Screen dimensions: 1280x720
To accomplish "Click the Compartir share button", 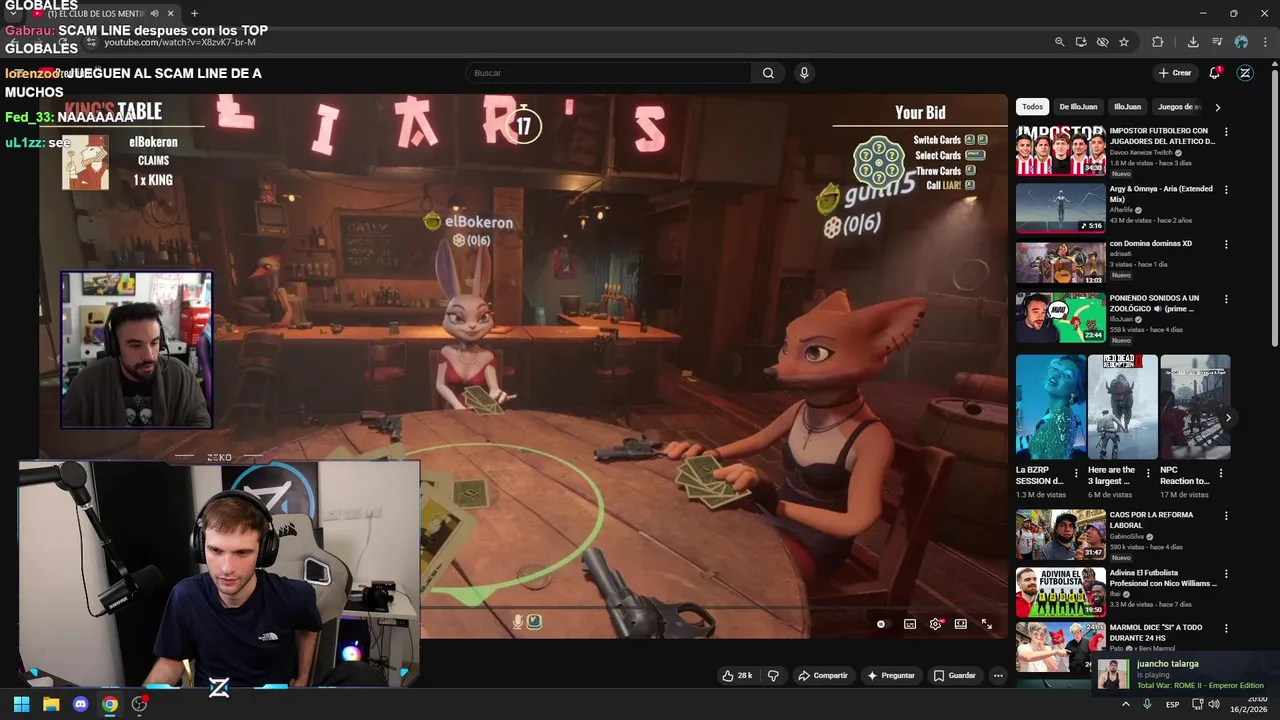I will click(823, 676).
